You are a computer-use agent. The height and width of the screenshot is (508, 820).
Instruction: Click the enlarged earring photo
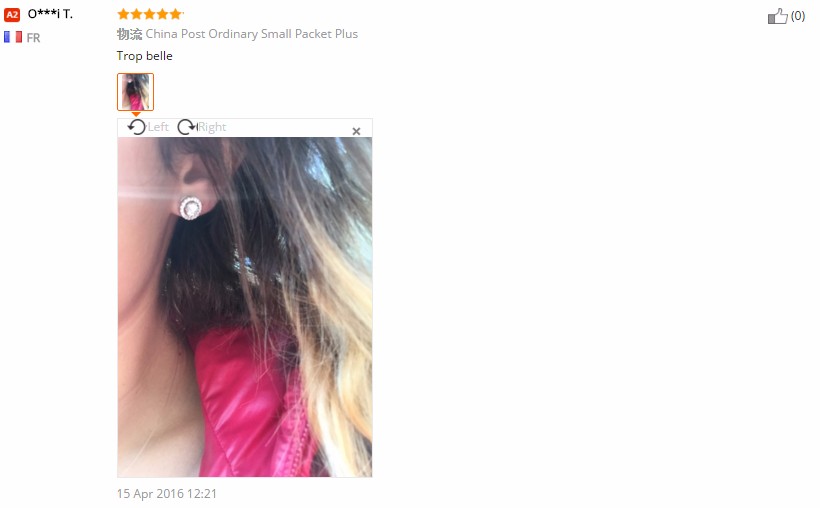point(245,307)
